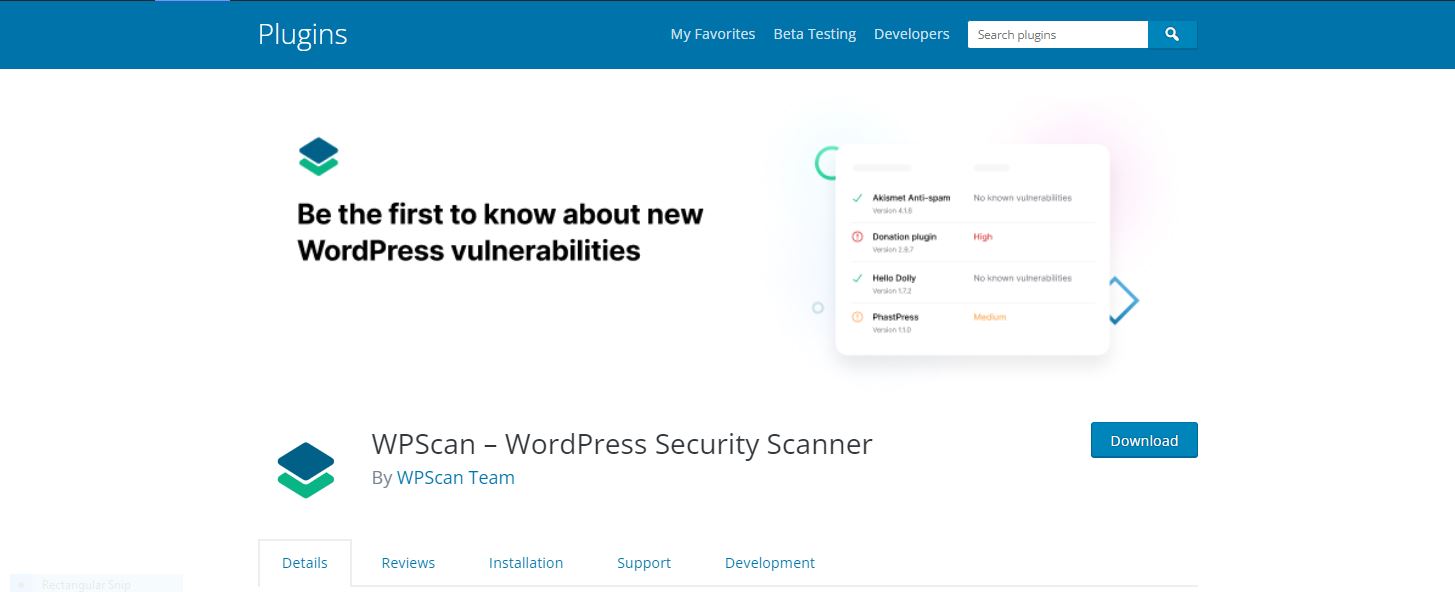Select the Support tab
Image resolution: width=1455 pixels, height=592 pixels.
point(643,562)
